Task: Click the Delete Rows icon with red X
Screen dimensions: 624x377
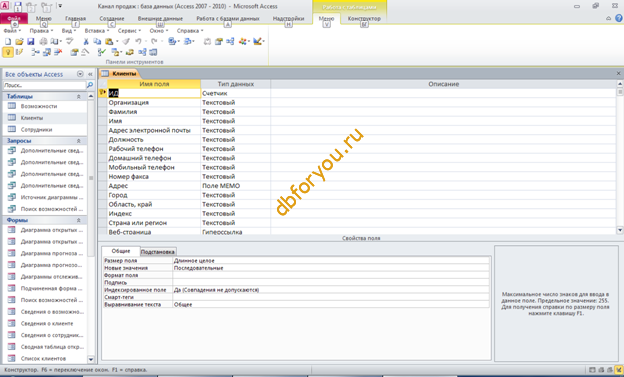Action: point(58,52)
